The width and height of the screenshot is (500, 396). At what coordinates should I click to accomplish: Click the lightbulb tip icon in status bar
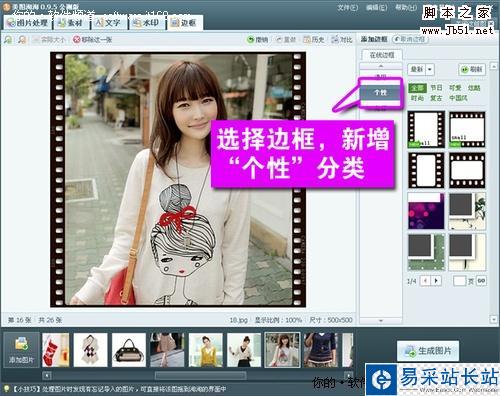pyautogui.click(x=6, y=389)
